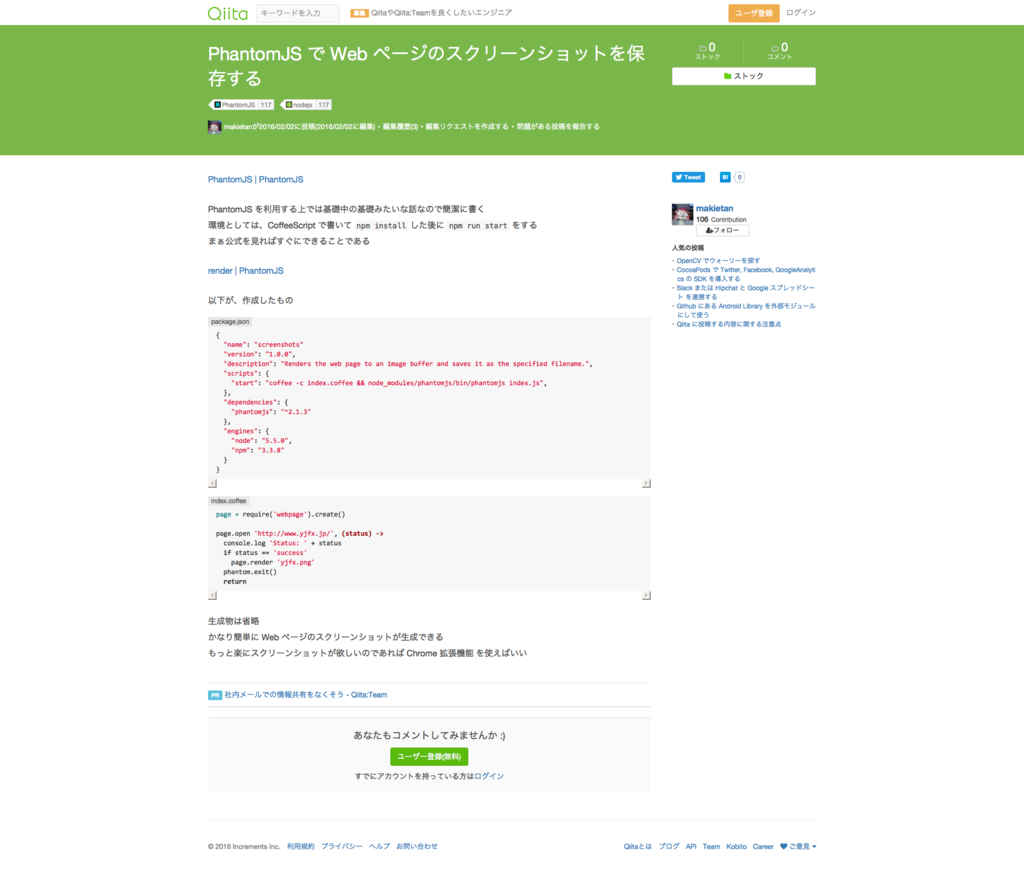Click package.json scrollbar left arrow

point(212,484)
